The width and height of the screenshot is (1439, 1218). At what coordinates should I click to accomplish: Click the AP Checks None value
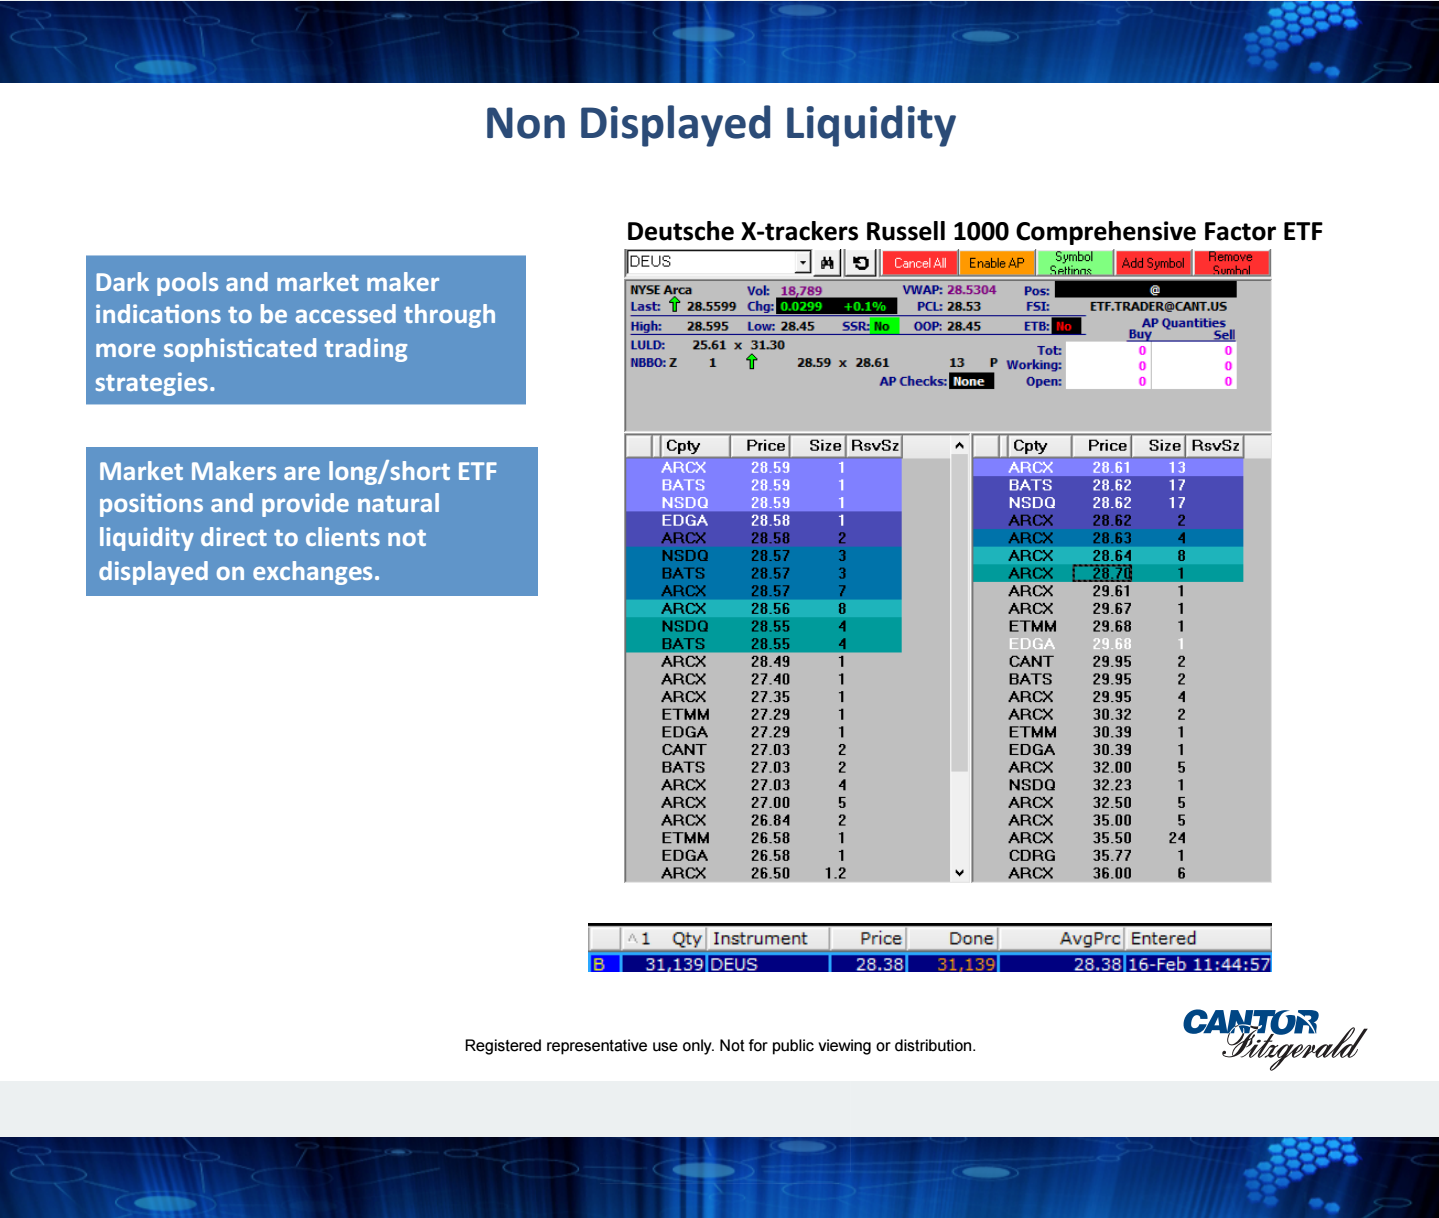[x=970, y=381]
